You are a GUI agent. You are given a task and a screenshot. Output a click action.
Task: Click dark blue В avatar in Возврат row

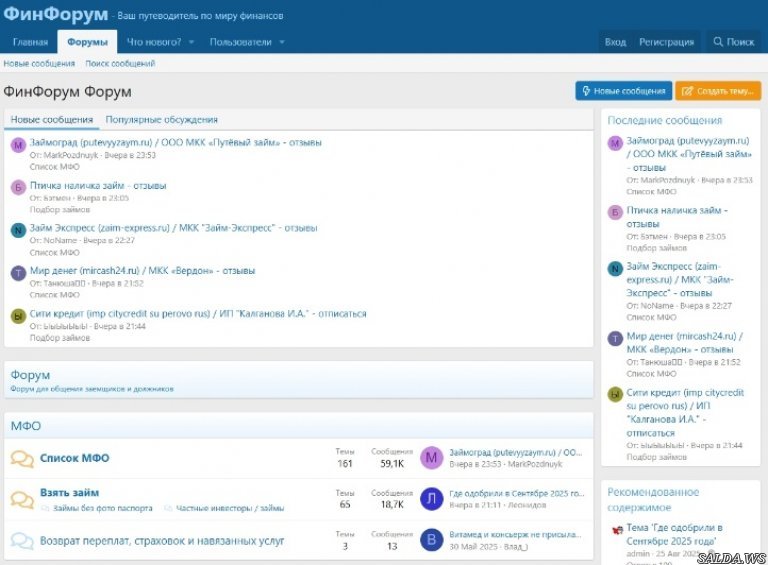(431, 540)
